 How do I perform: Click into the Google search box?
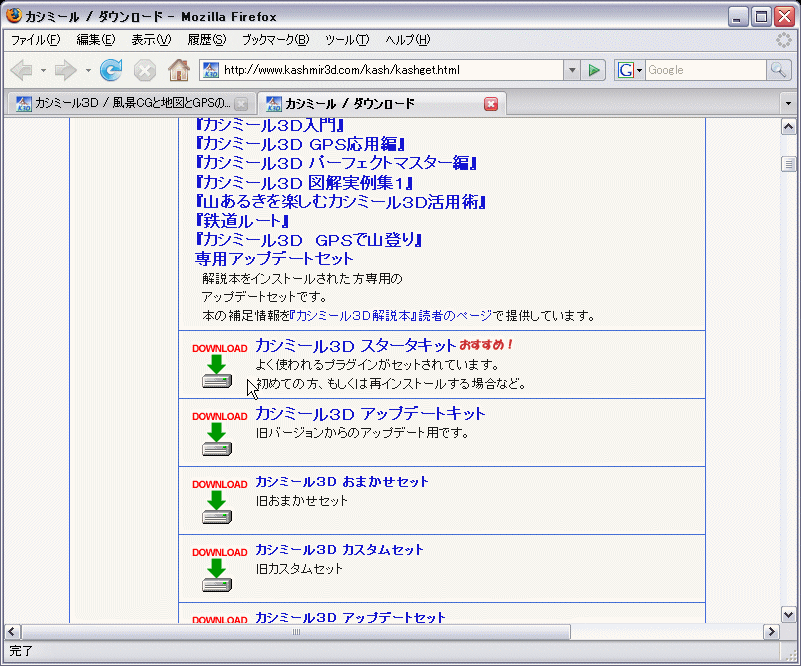[x=706, y=70]
